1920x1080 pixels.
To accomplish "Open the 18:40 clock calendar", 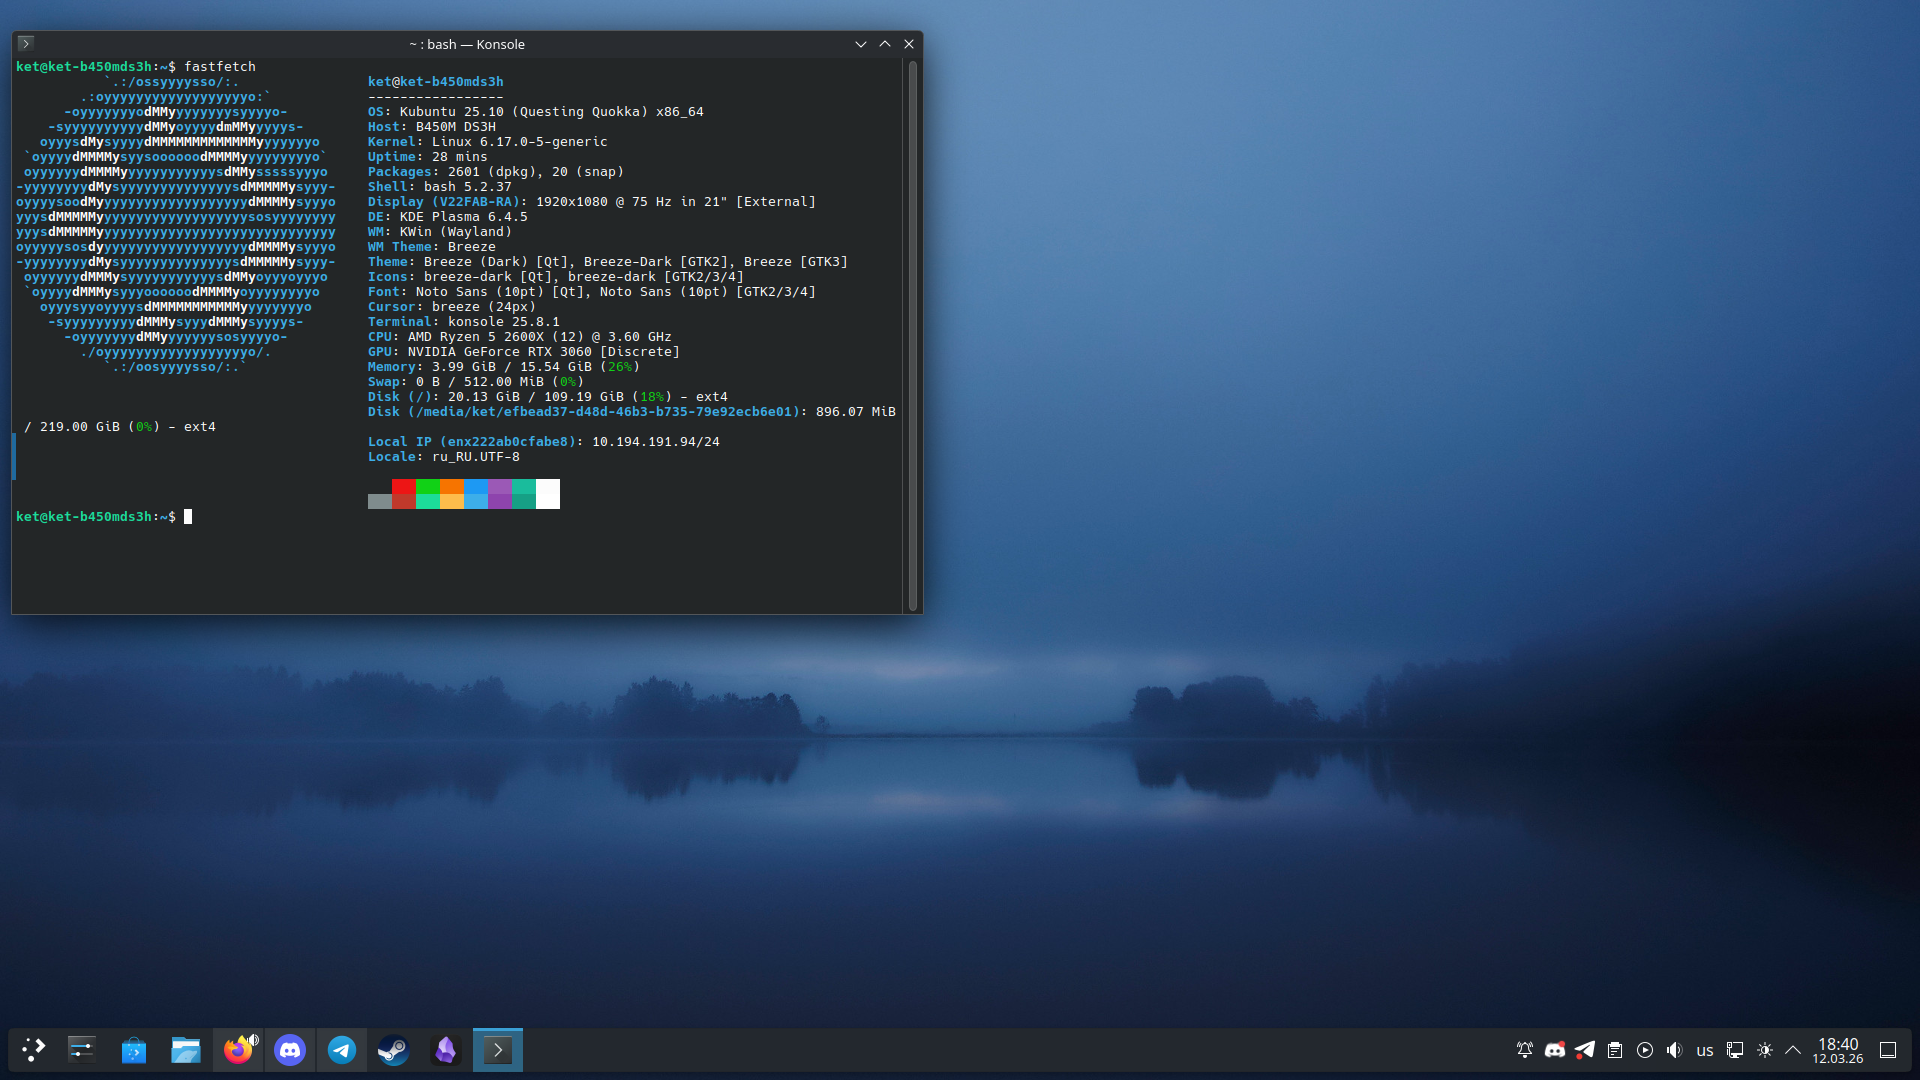I will point(1838,1050).
